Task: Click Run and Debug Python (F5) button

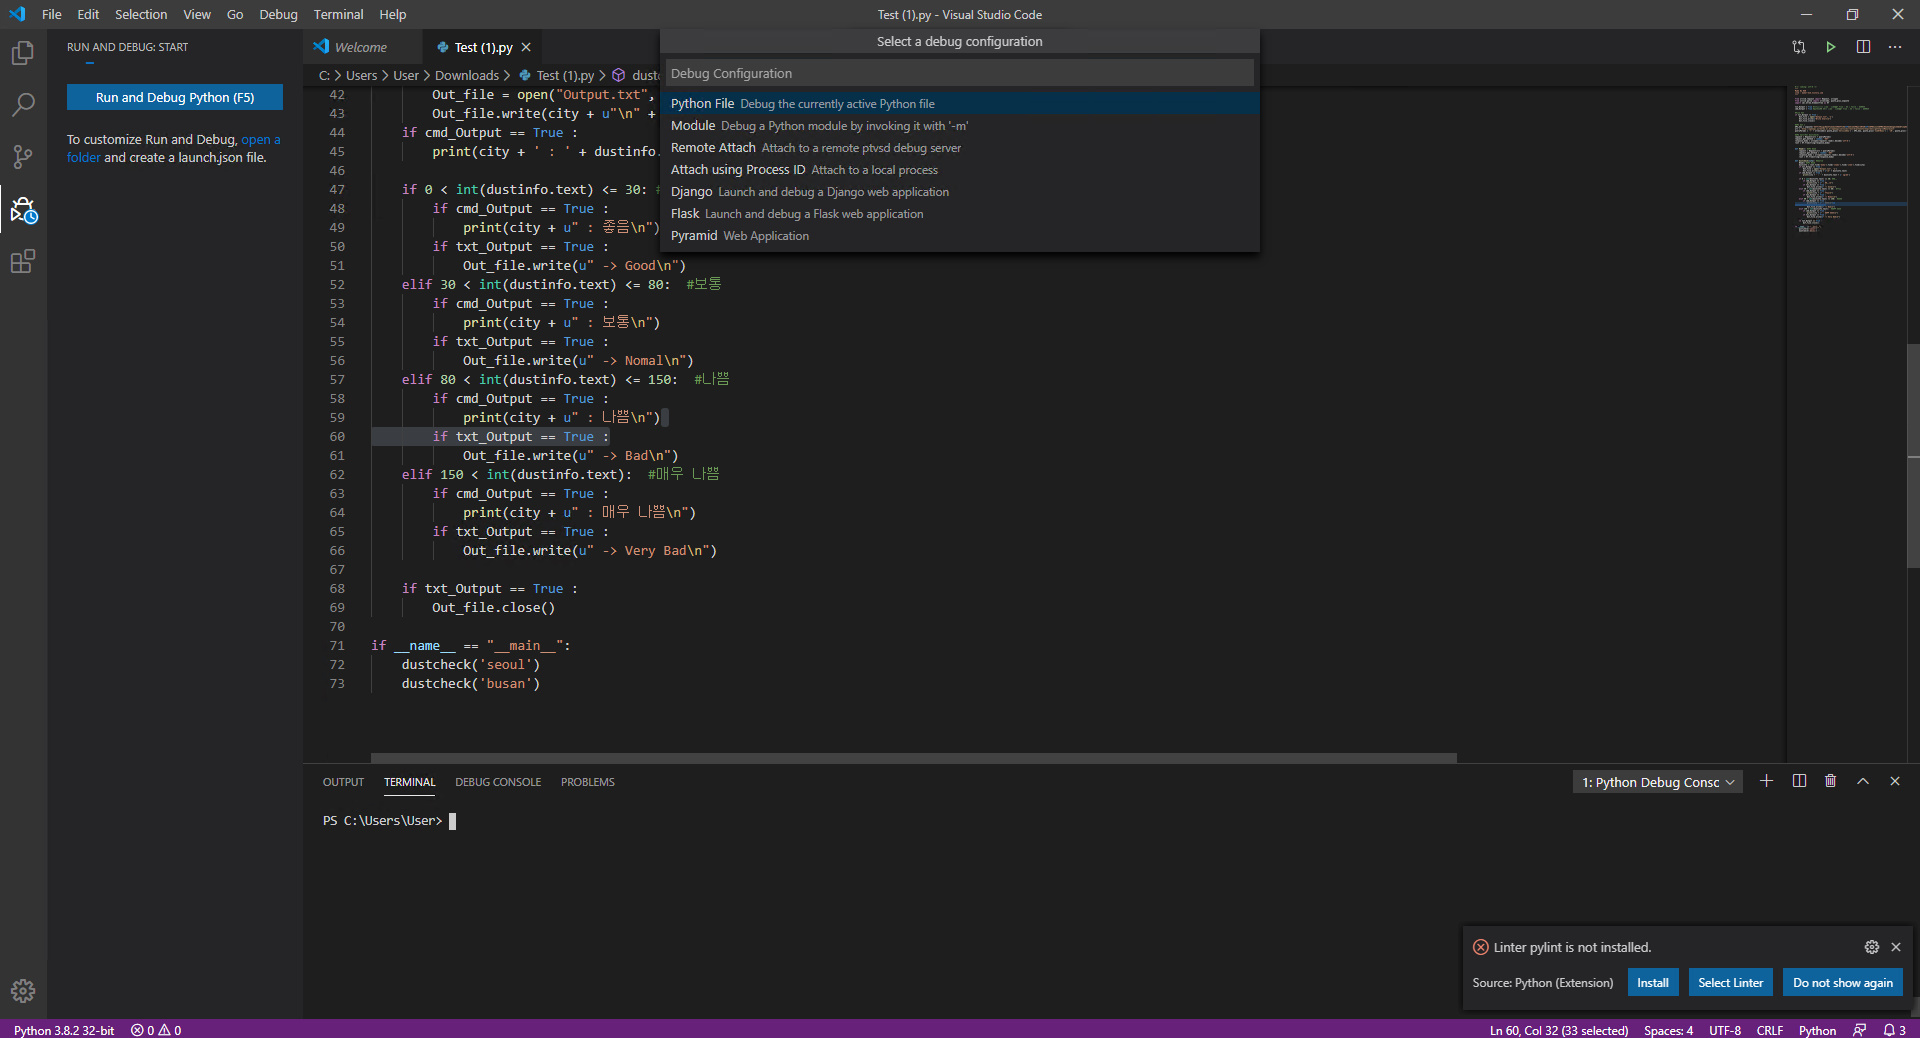Action: tap(175, 97)
